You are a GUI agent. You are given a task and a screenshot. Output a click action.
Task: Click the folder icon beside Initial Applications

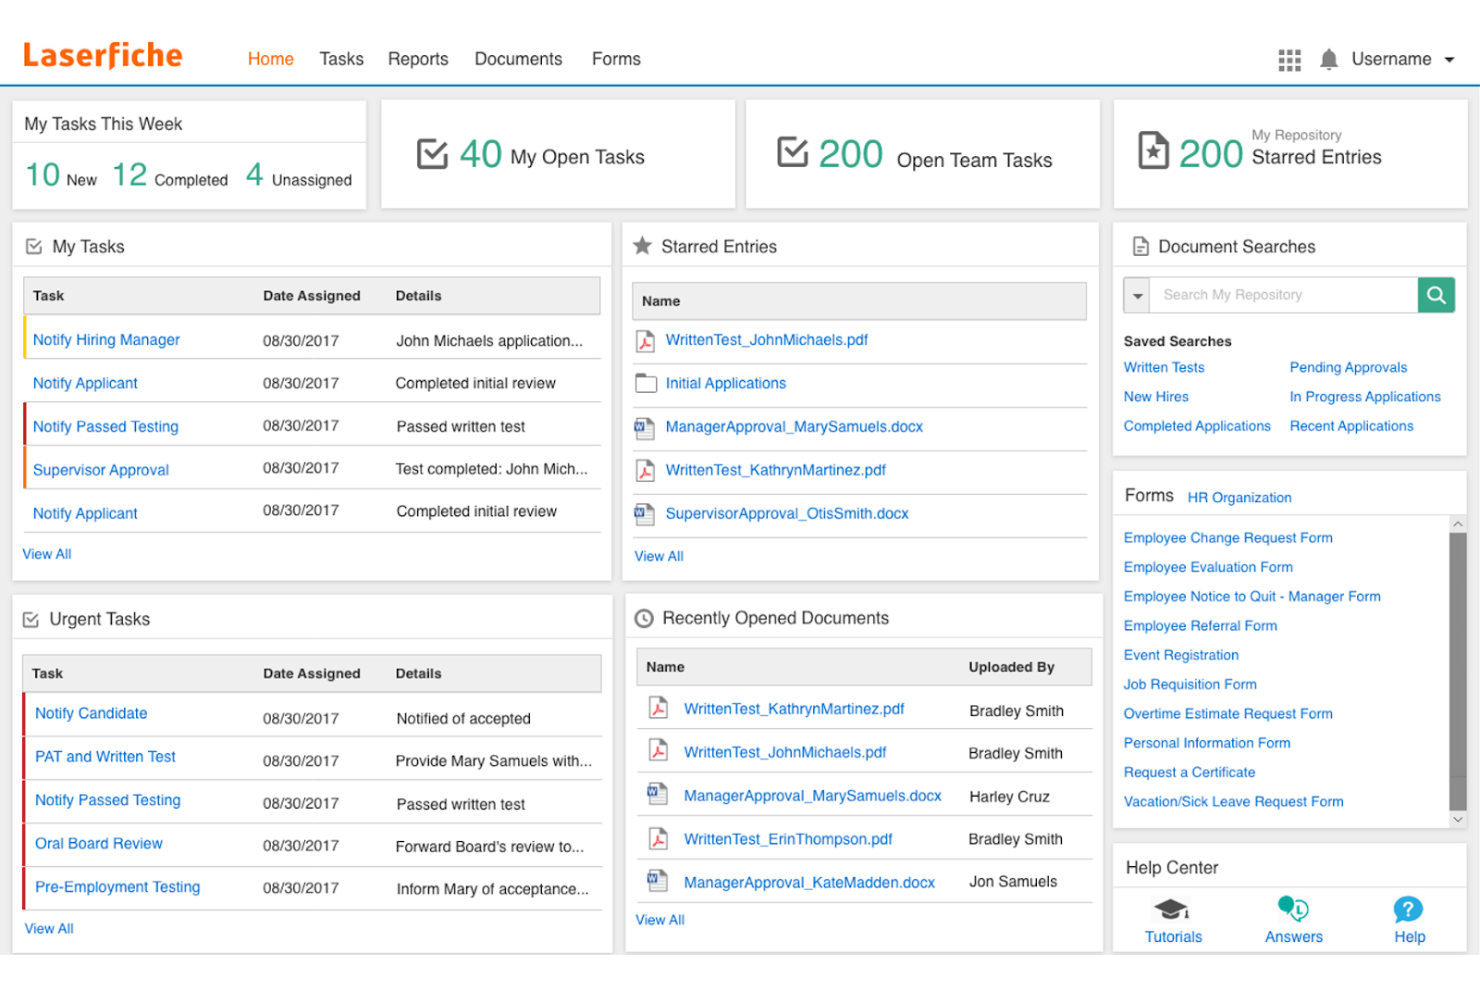(646, 383)
